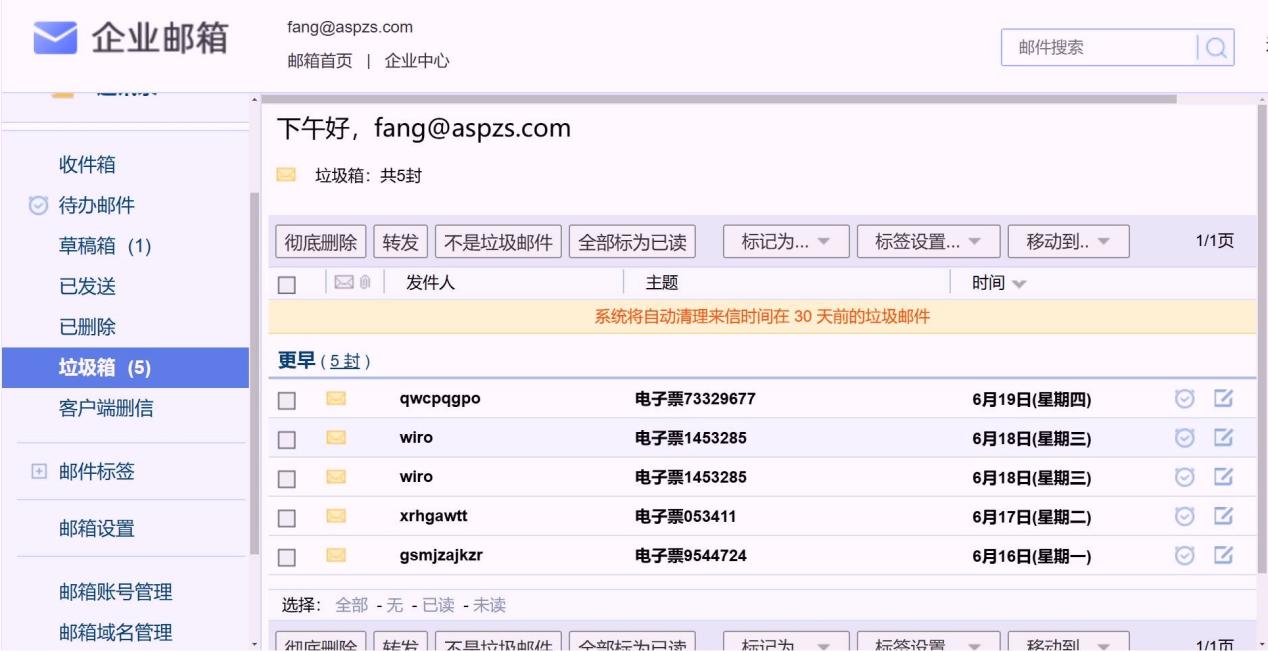Click note edit icon for second wiro email
This screenshot has width=1268, height=651.
[x=1223, y=477]
